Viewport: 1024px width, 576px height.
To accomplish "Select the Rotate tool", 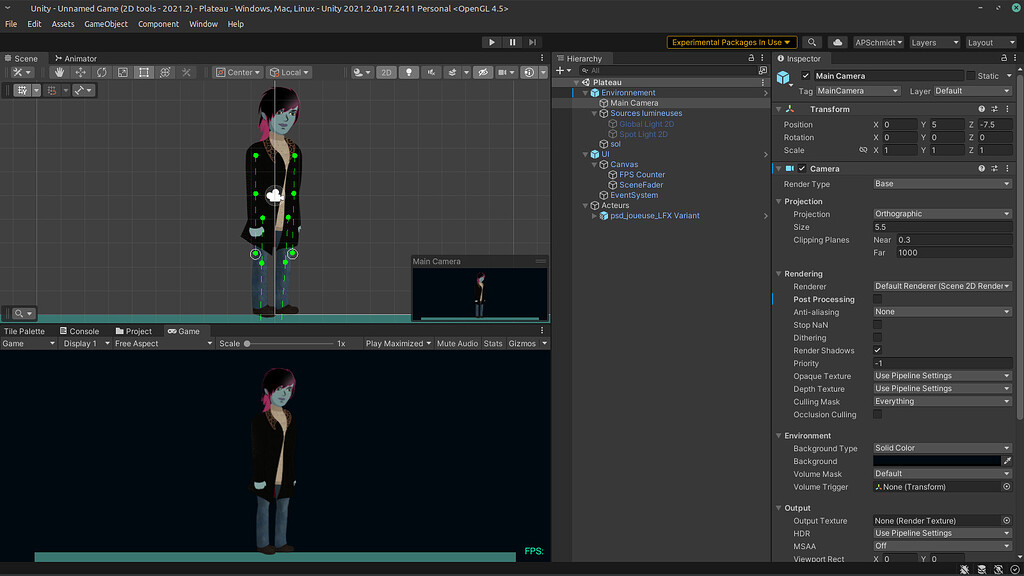I will tap(102, 72).
